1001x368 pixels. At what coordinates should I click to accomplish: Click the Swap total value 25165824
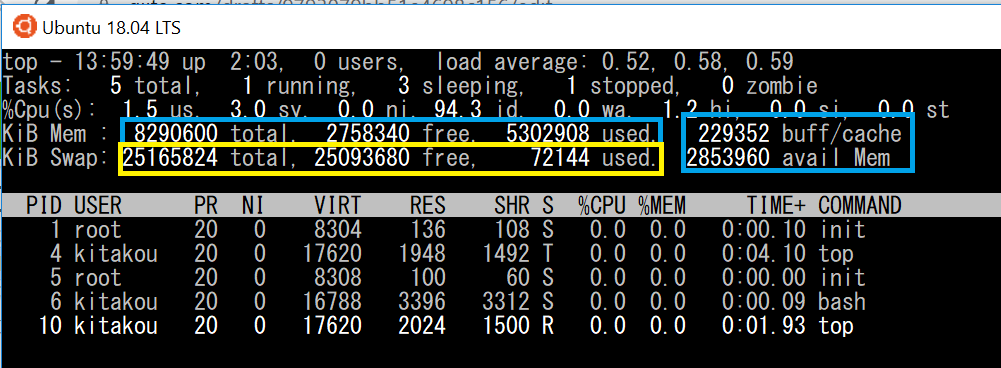point(170,157)
